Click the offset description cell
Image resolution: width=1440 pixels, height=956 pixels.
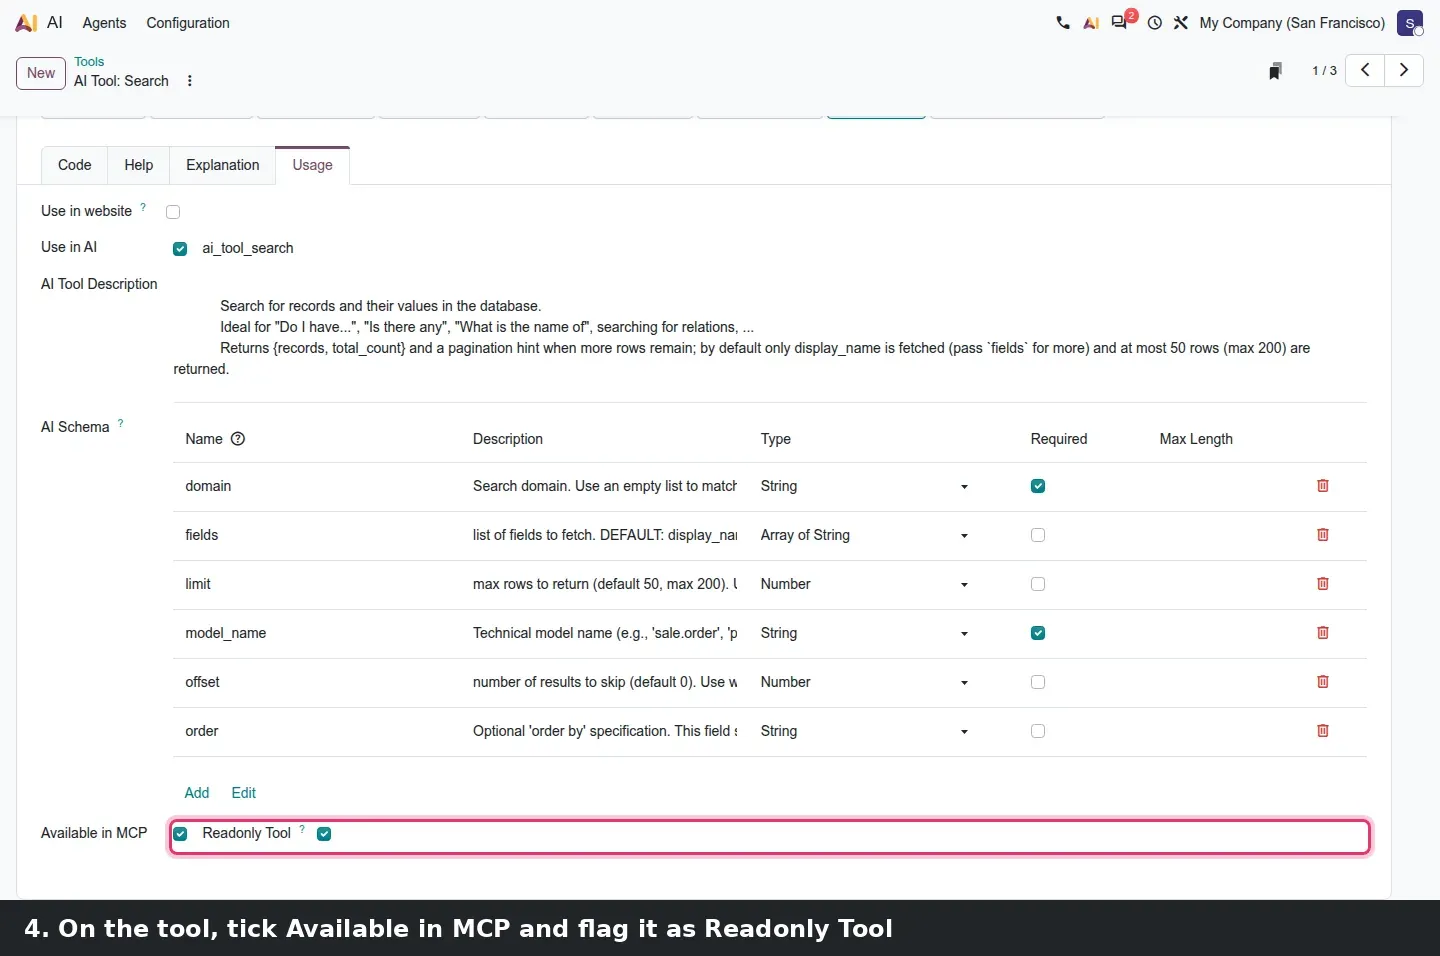(605, 682)
